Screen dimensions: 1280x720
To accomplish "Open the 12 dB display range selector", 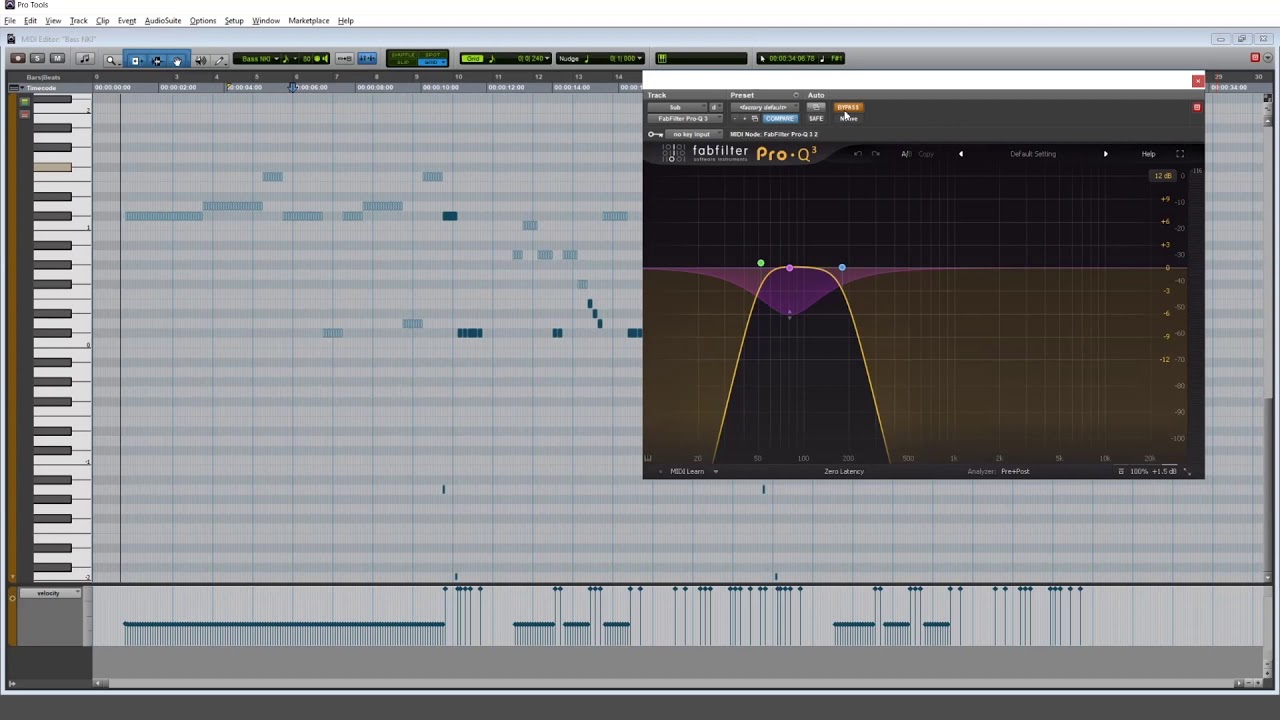I will (x=1162, y=176).
